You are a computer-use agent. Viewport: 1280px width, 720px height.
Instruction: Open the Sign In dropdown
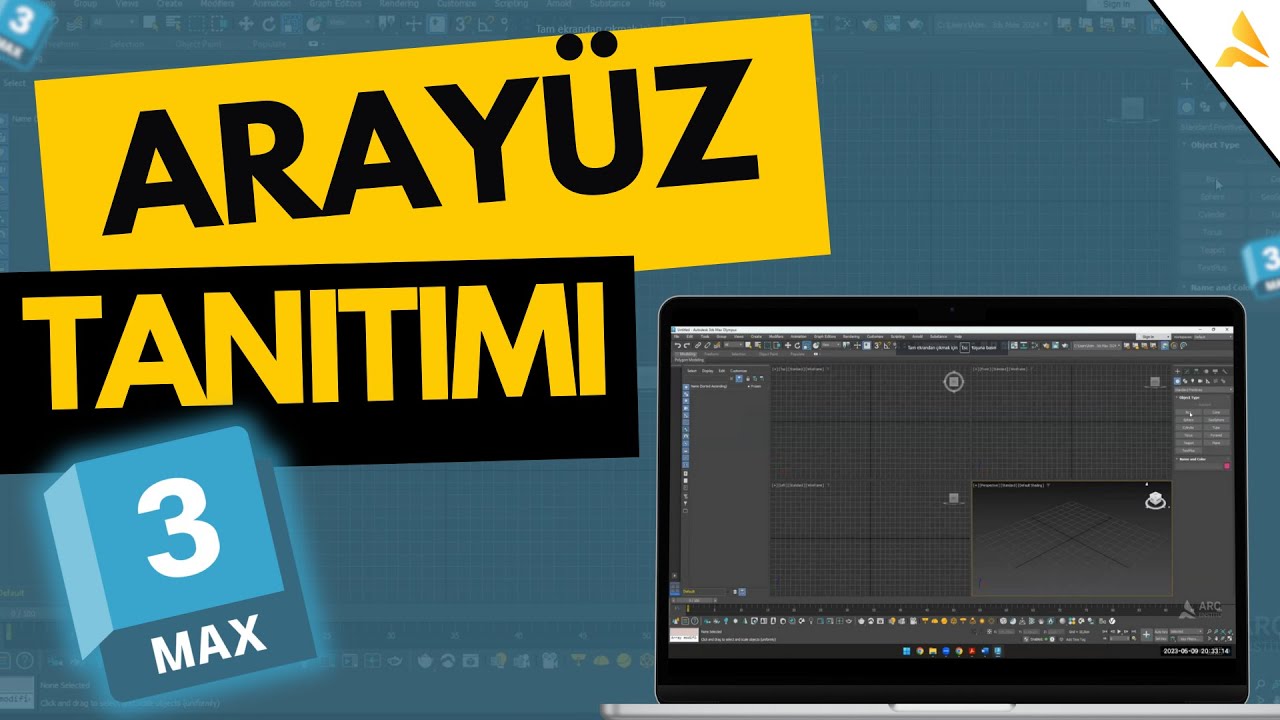tap(1153, 337)
